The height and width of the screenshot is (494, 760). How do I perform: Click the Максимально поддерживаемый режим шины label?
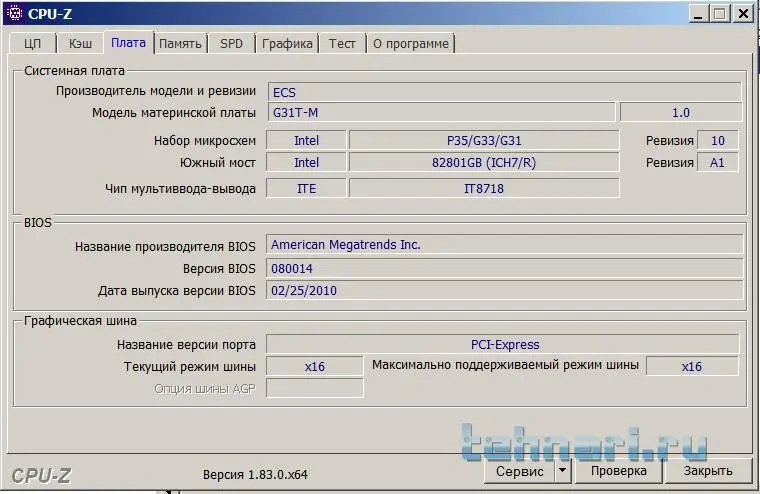[505, 365]
